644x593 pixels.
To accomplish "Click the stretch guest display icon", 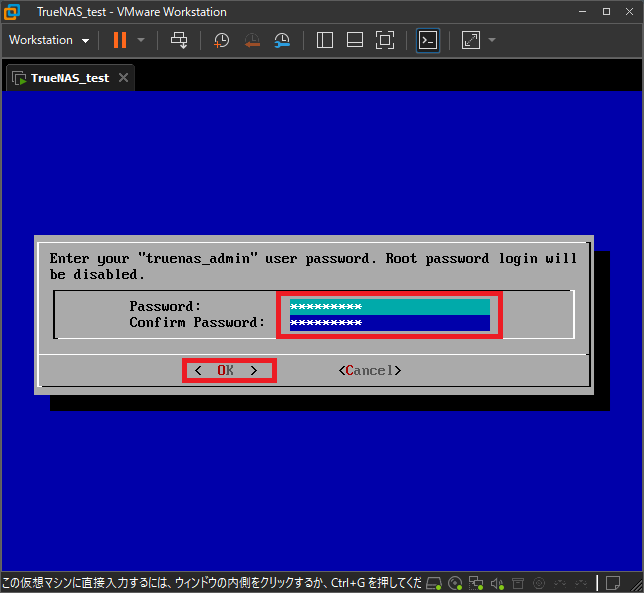I will pyautogui.click(x=471, y=40).
